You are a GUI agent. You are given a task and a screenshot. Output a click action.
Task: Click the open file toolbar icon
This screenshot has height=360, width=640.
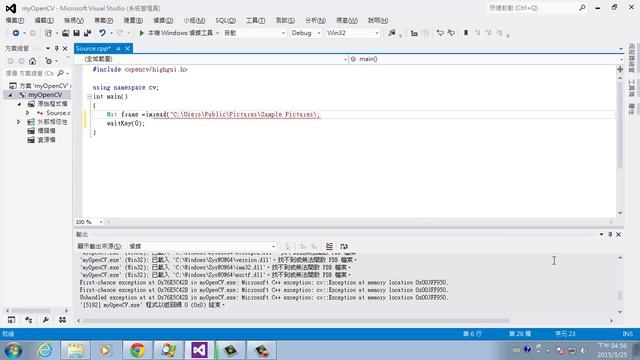(65, 33)
